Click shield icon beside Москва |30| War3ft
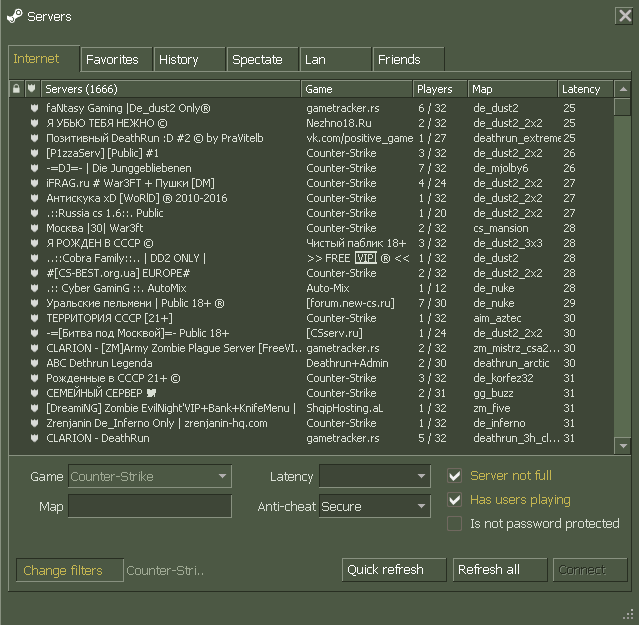Image resolution: width=639 pixels, height=625 pixels. click(35, 228)
